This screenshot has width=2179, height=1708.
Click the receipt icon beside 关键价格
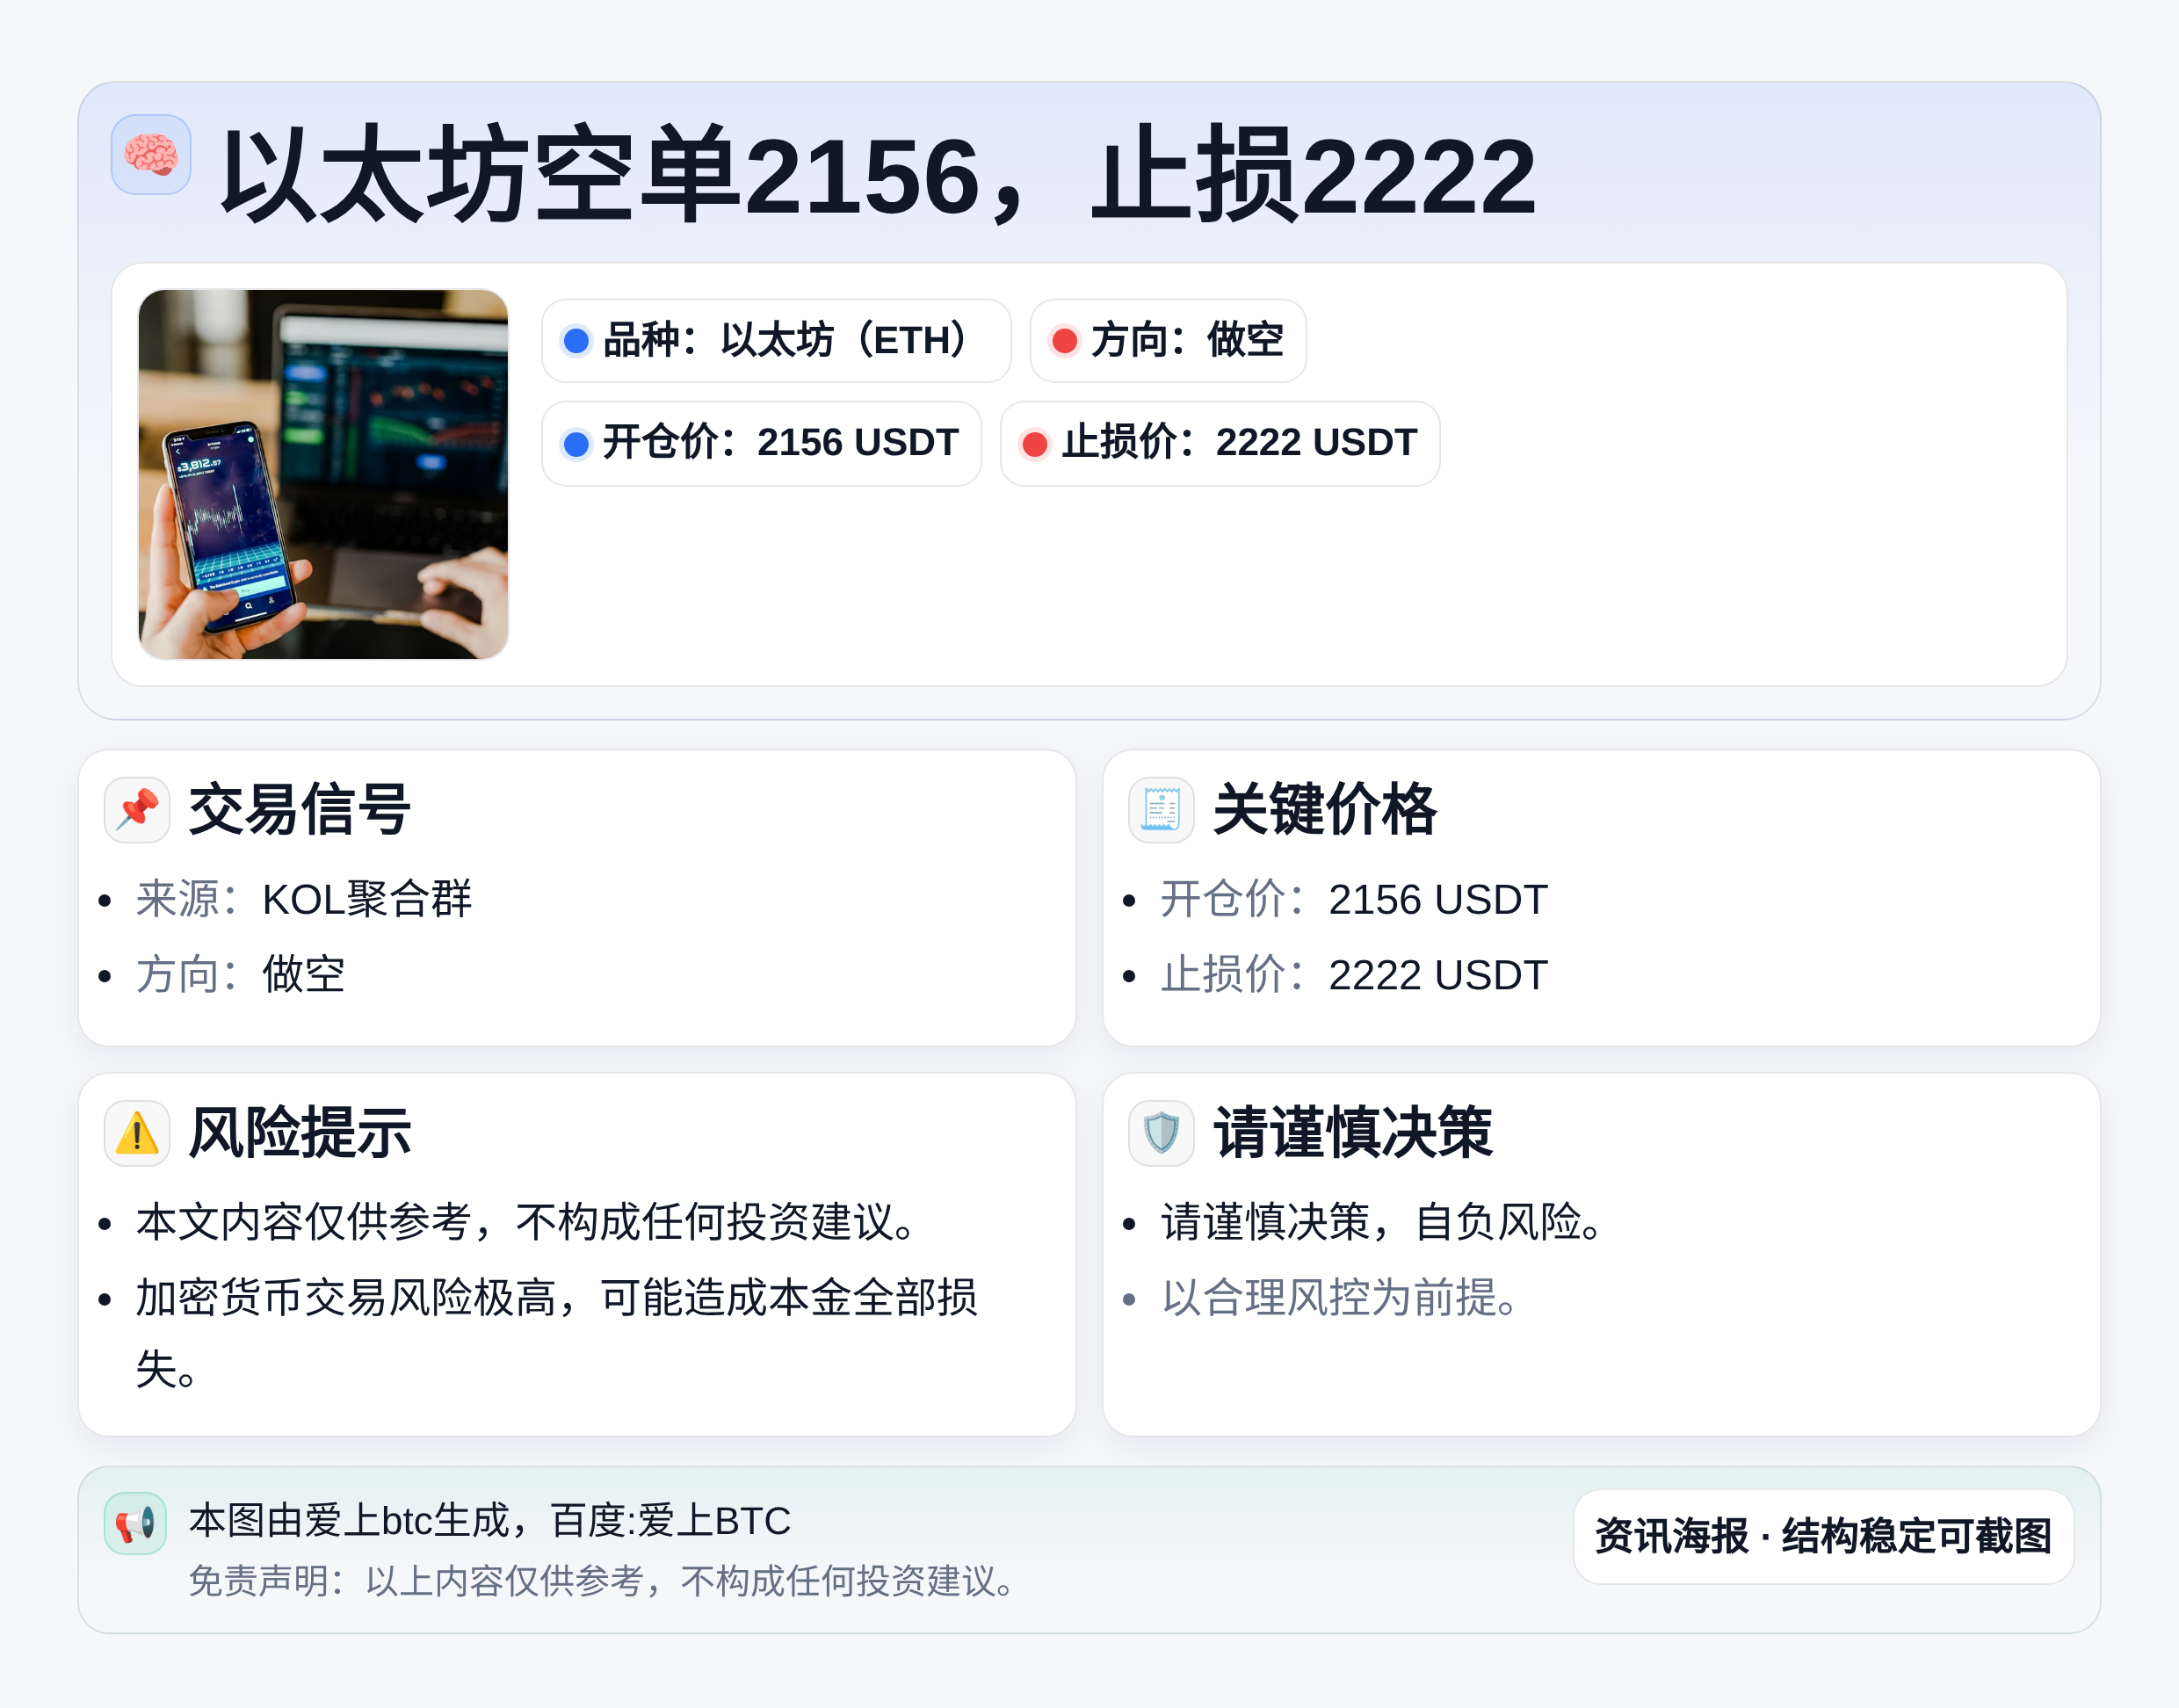[x=1161, y=810]
